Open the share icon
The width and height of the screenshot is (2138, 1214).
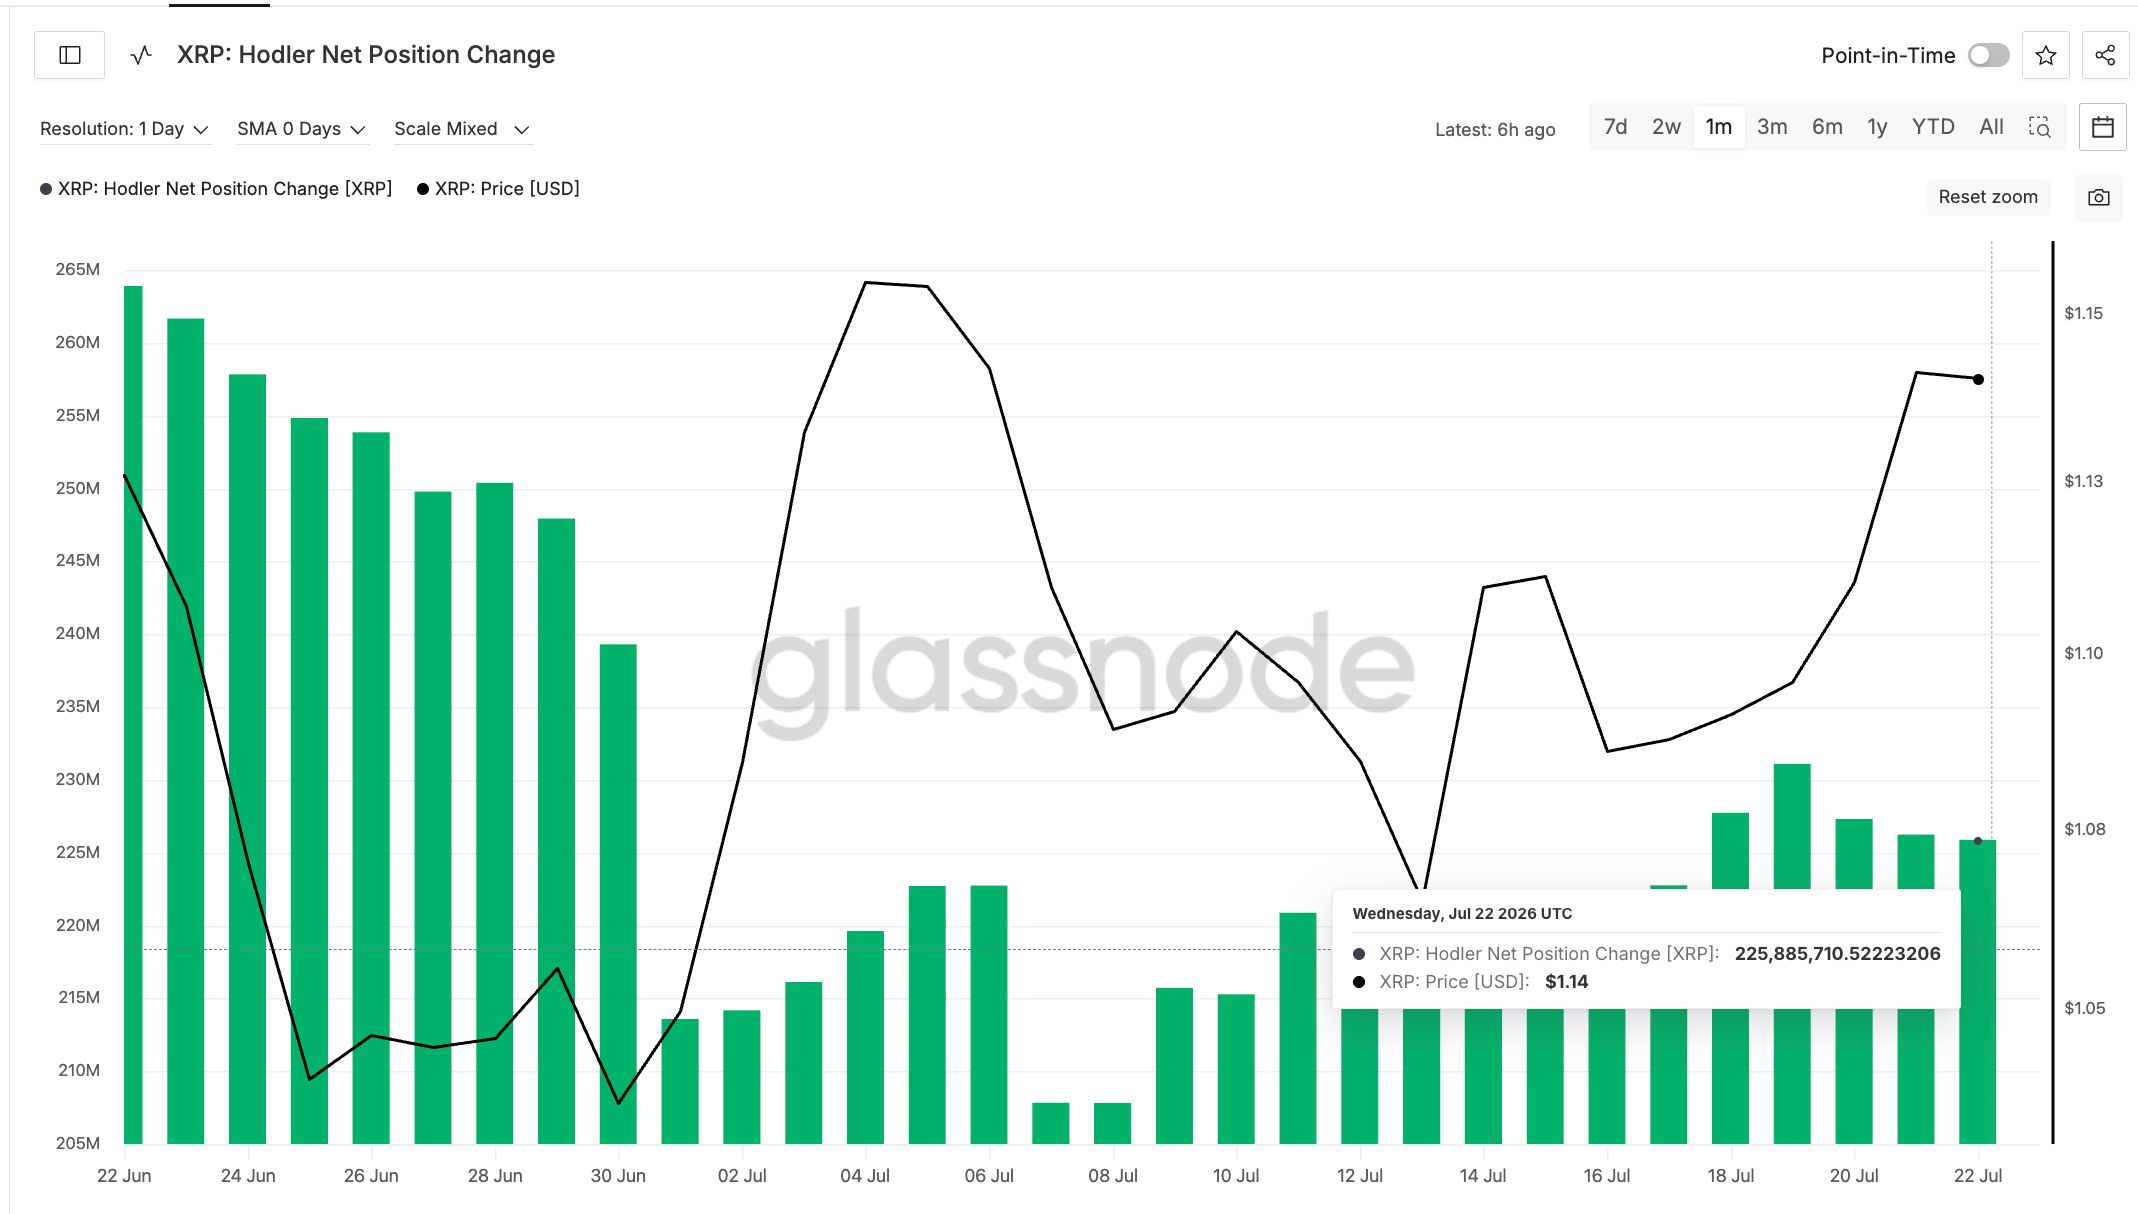point(2105,55)
